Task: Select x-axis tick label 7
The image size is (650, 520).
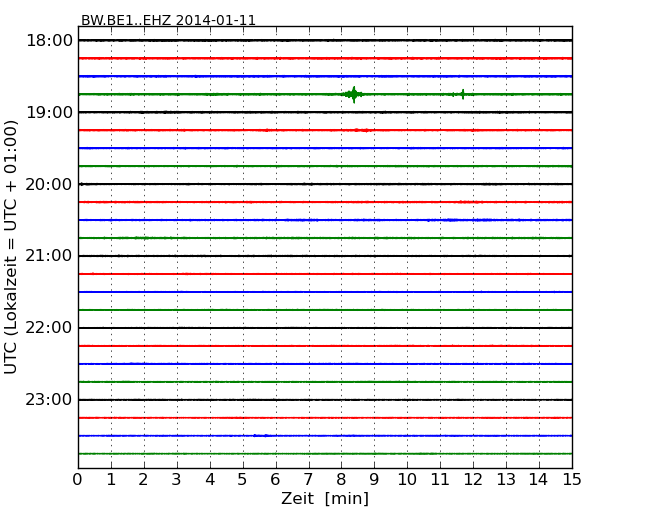Action: (308, 480)
